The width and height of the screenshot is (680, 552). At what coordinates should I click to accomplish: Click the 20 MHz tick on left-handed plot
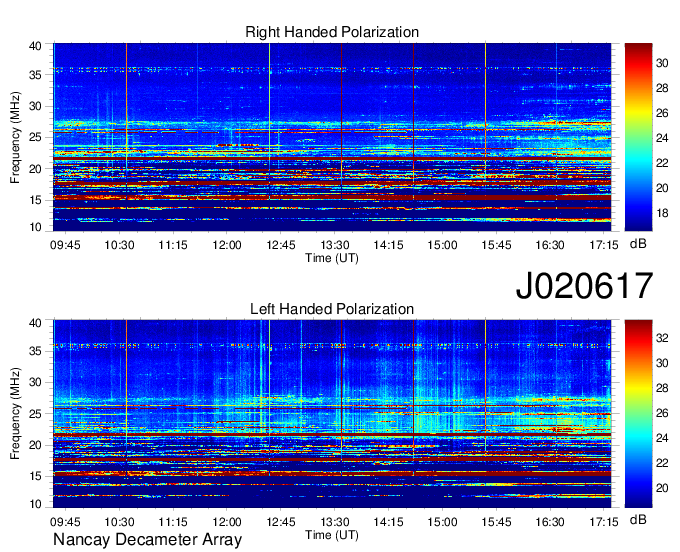click(x=35, y=445)
